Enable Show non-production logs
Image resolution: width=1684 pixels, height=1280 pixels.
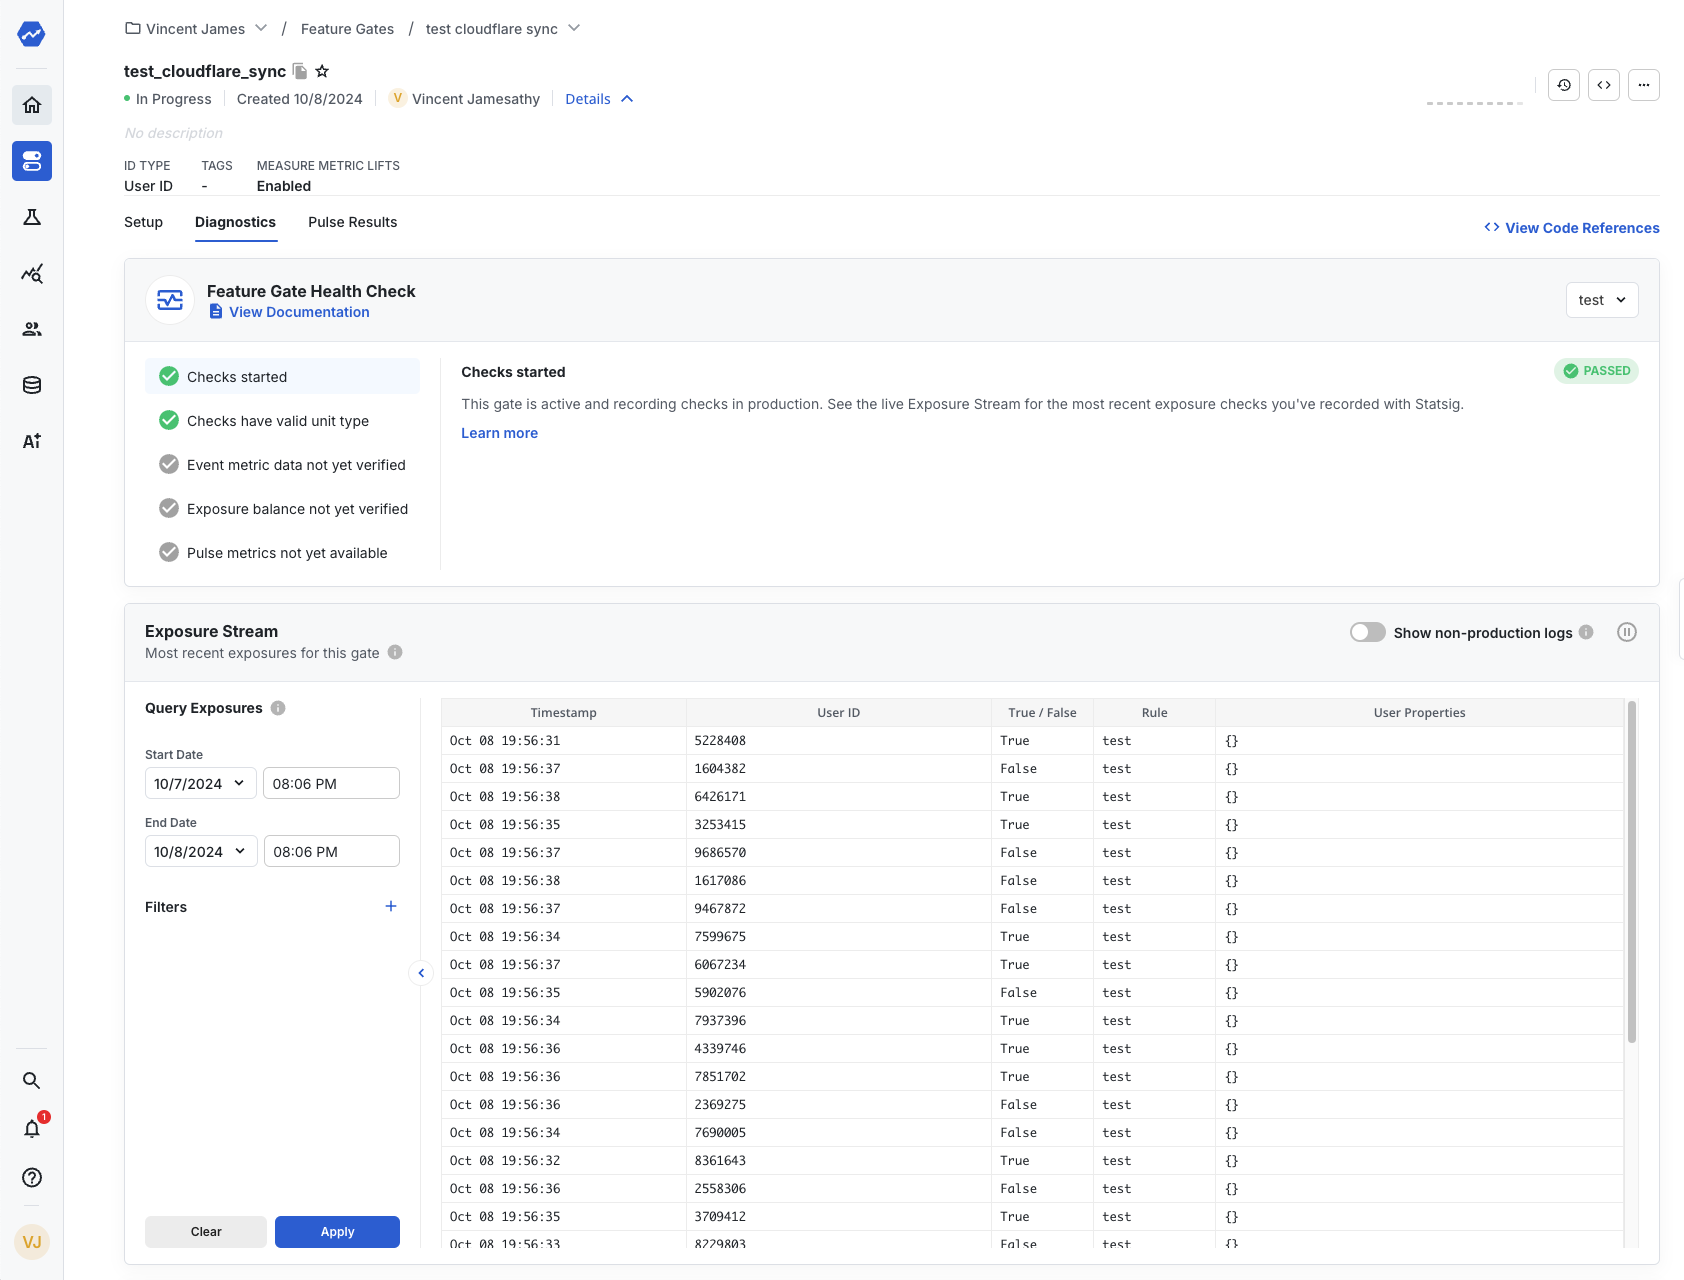point(1367,632)
